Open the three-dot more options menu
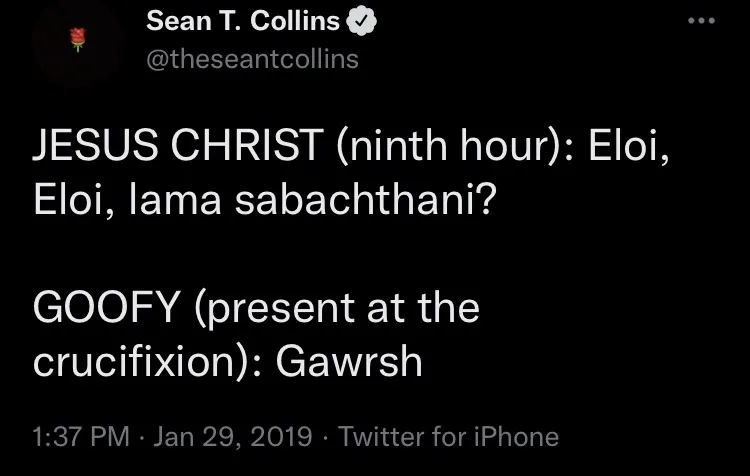Viewport: 750px width, 476px height. click(x=703, y=22)
